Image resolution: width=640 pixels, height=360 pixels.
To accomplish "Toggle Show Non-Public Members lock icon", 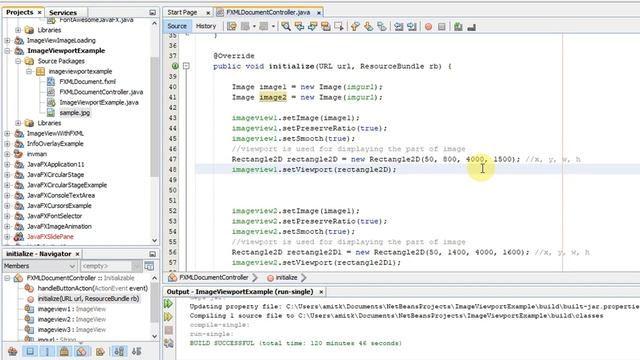I will tap(64, 351).
